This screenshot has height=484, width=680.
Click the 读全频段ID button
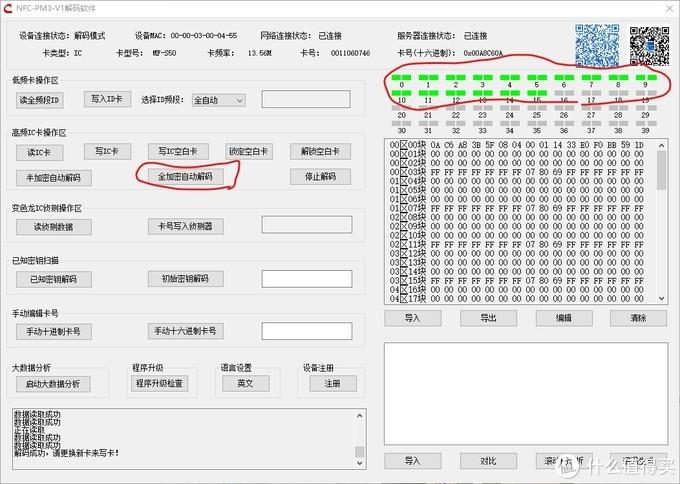[39, 100]
